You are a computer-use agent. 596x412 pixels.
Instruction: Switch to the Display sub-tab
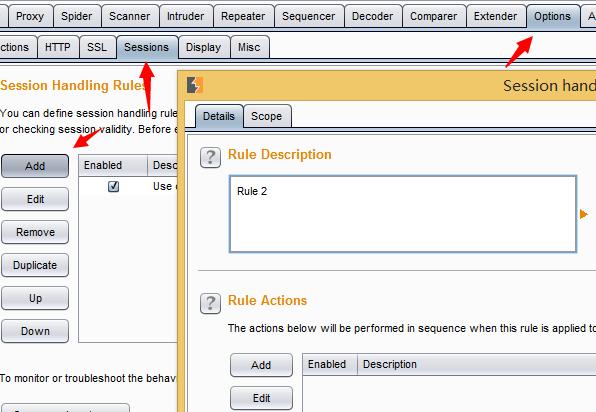203,47
